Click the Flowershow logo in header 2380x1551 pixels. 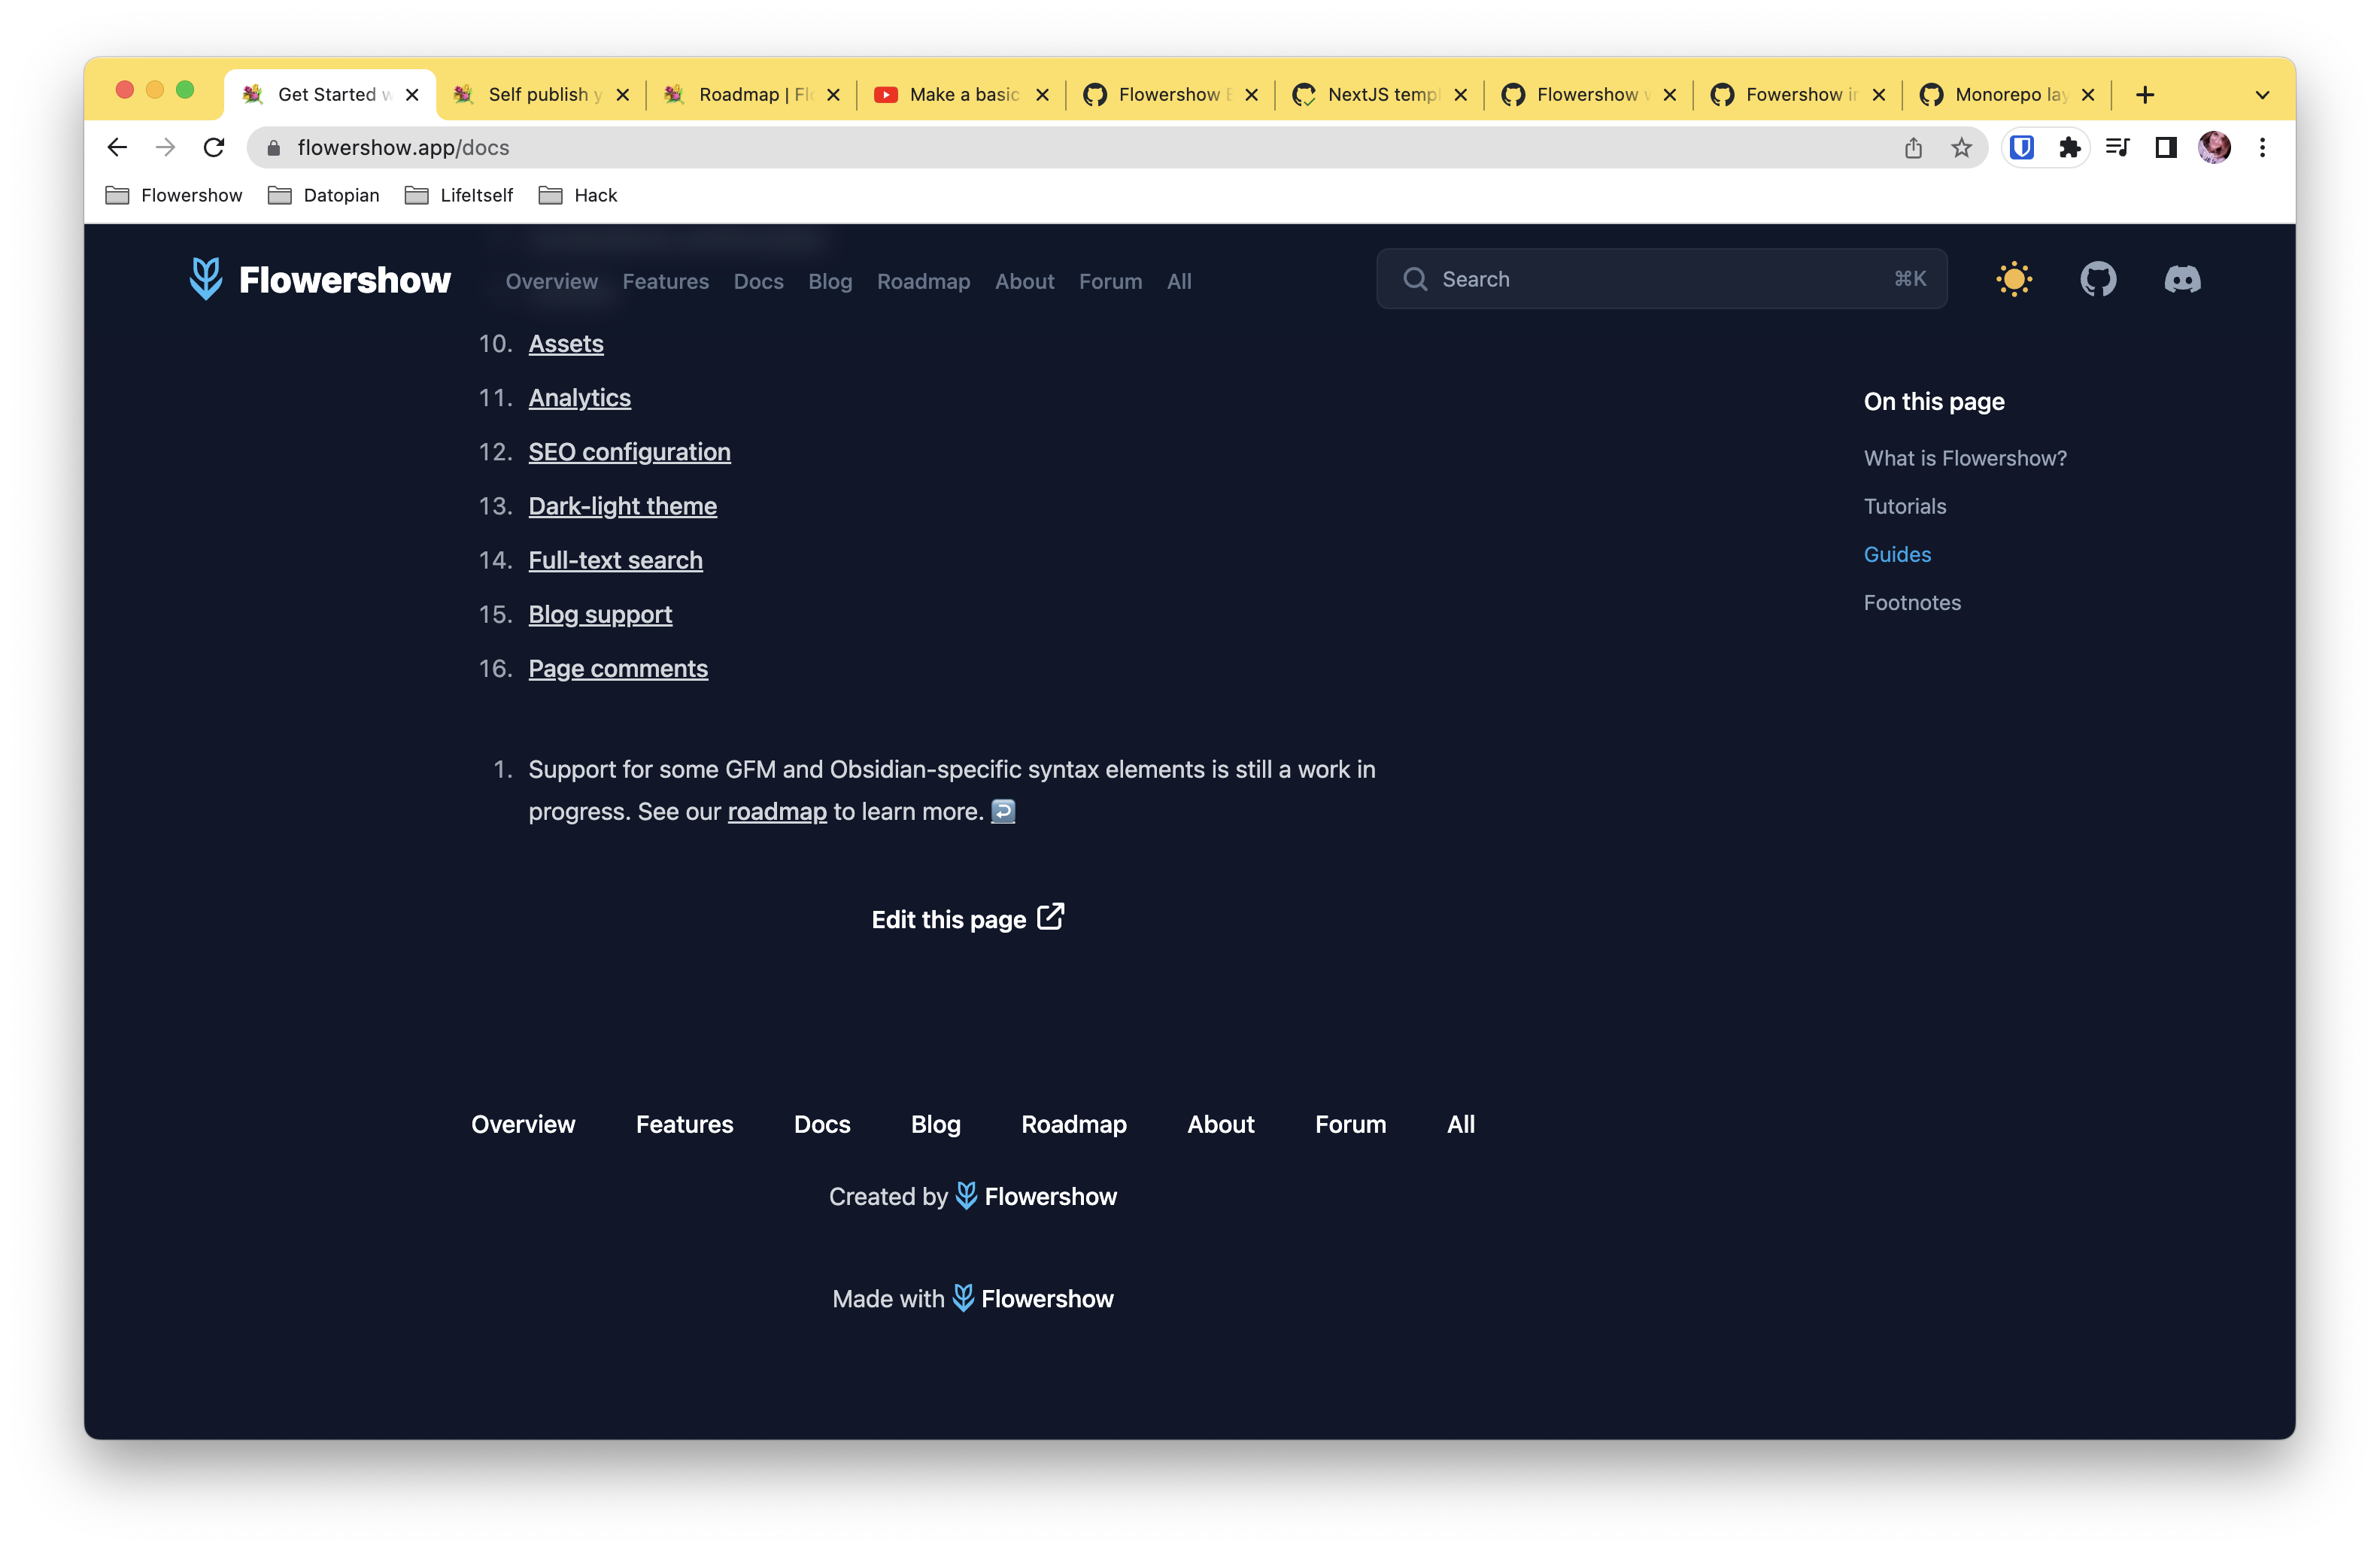pos(320,279)
